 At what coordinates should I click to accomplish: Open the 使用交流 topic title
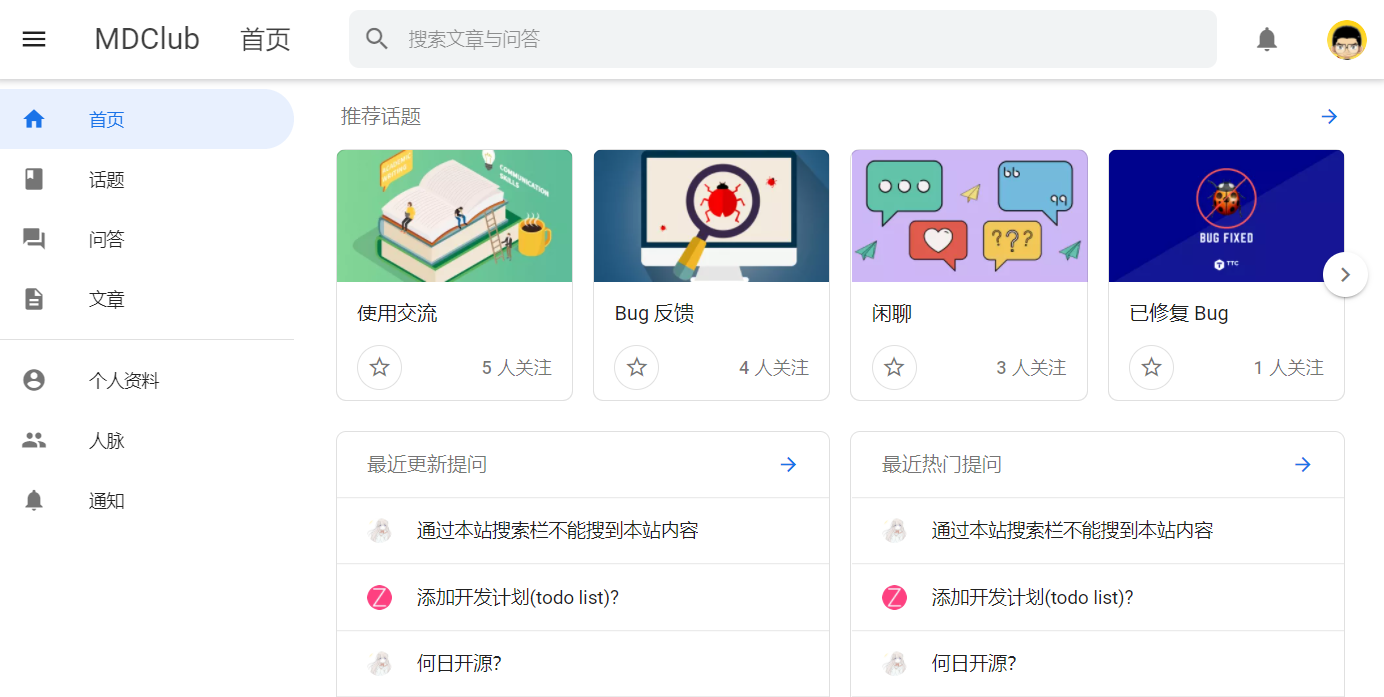click(397, 313)
